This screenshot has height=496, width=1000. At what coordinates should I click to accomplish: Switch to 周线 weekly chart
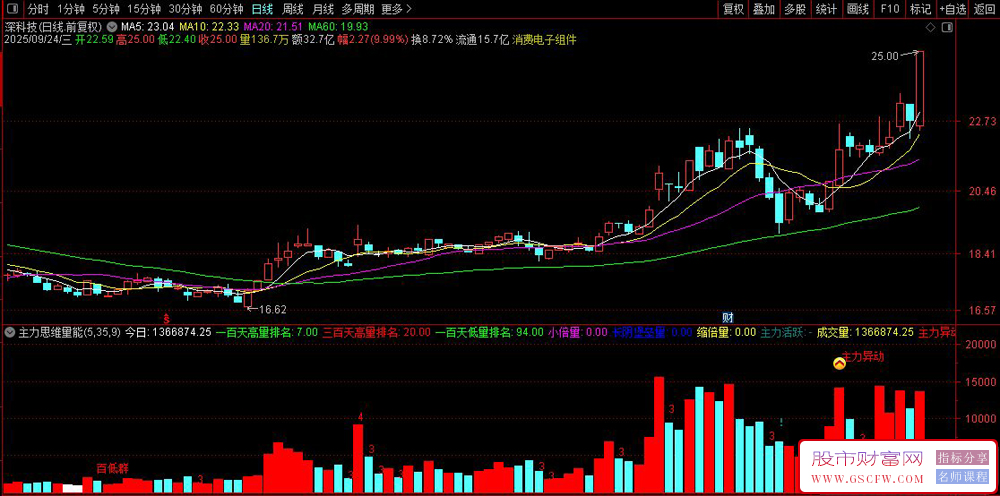coord(293,9)
